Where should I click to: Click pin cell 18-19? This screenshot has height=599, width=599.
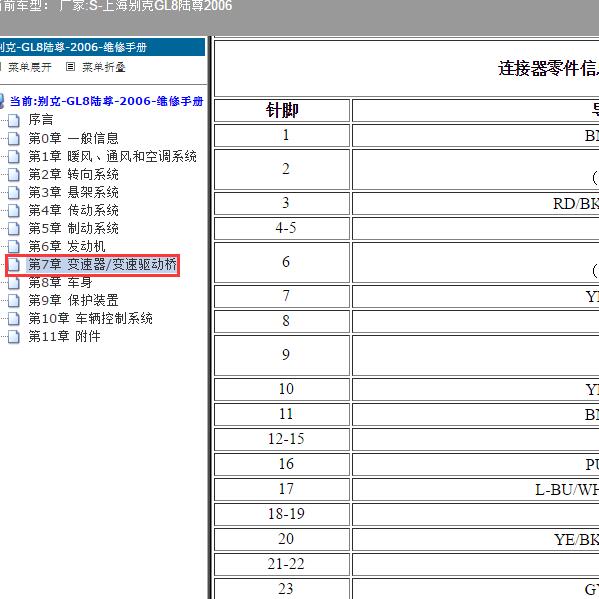click(282, 514)
